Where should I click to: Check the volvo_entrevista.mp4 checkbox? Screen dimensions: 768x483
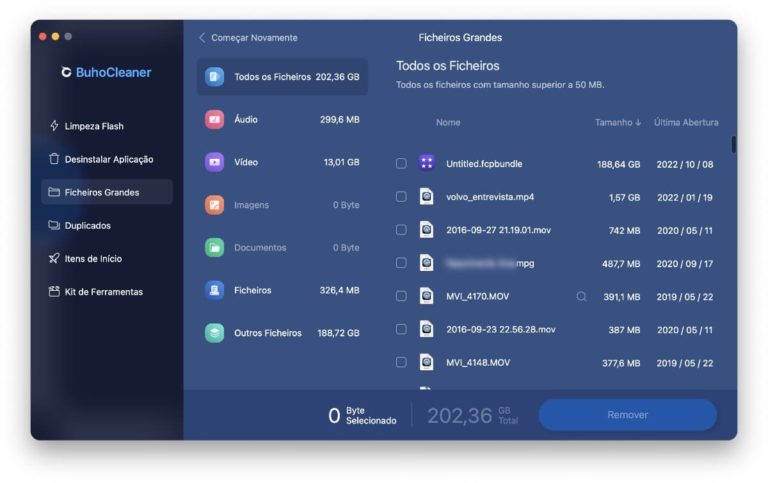tap(401, 197)
